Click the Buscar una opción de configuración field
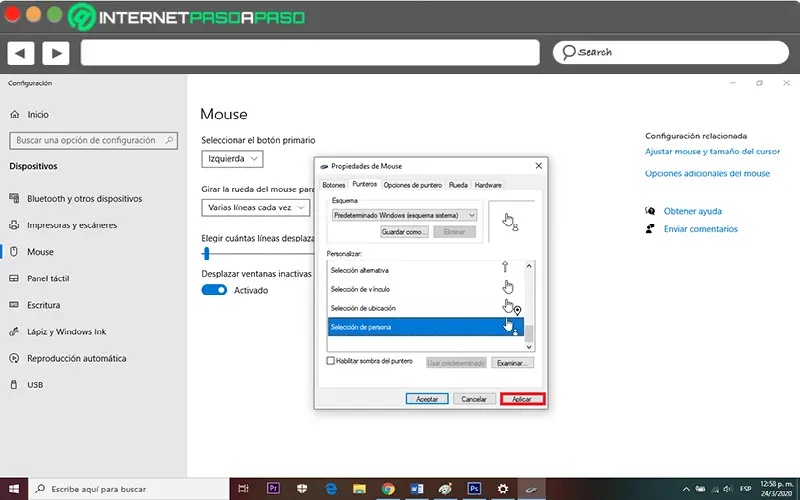The image size is (800, 500). 93,140
